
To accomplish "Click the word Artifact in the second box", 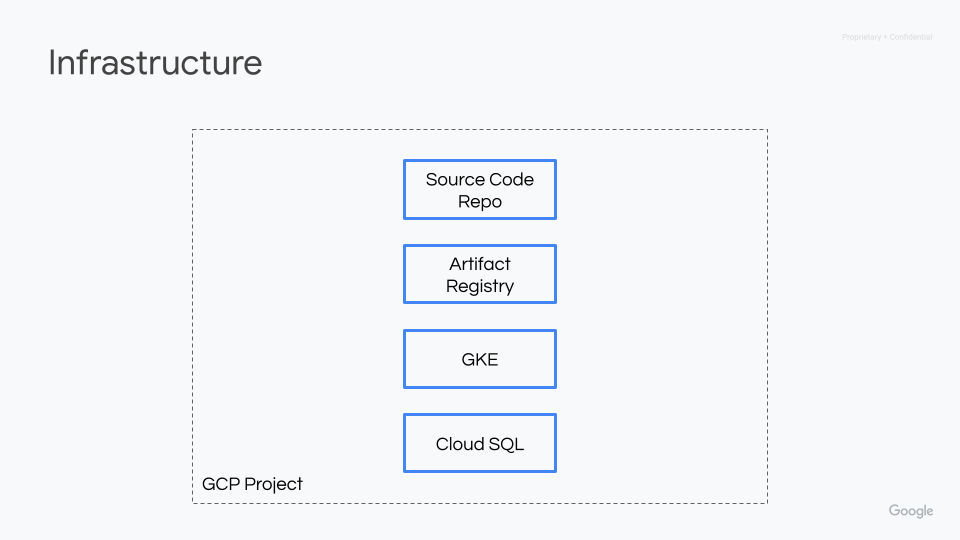I will (x=480, y=264).
